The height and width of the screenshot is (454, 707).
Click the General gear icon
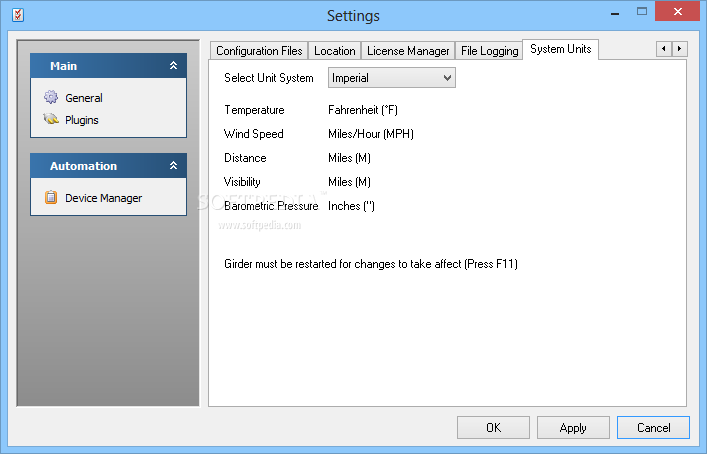51,97
